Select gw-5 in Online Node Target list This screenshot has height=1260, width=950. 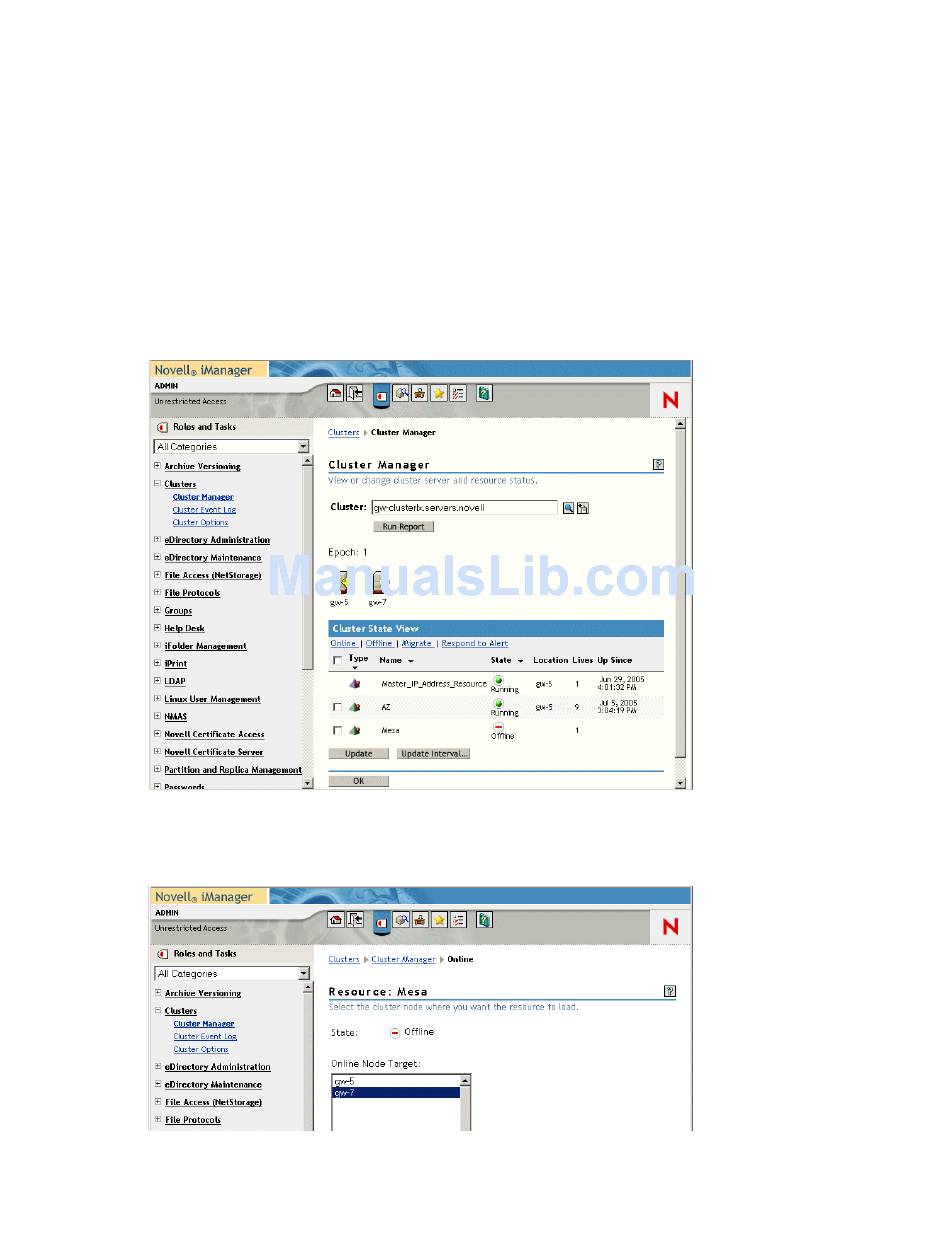[396, 1082]
